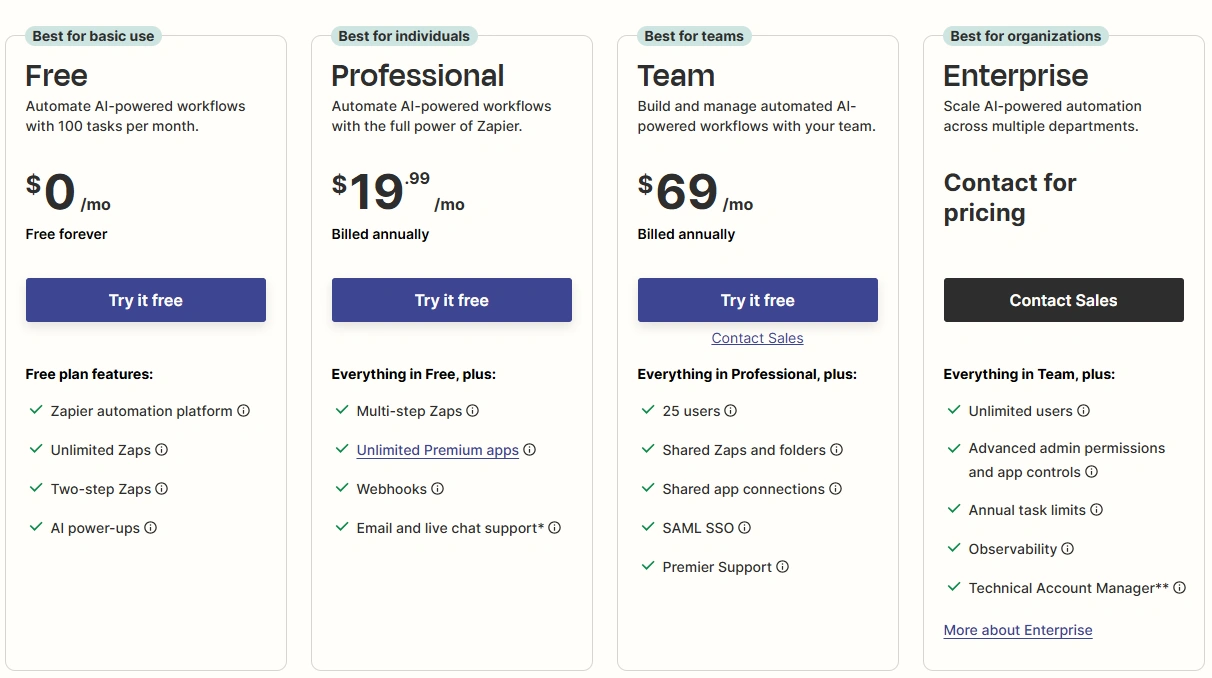
Task: Click info icon beside Zapier automation platform
Action: [244, 411]
